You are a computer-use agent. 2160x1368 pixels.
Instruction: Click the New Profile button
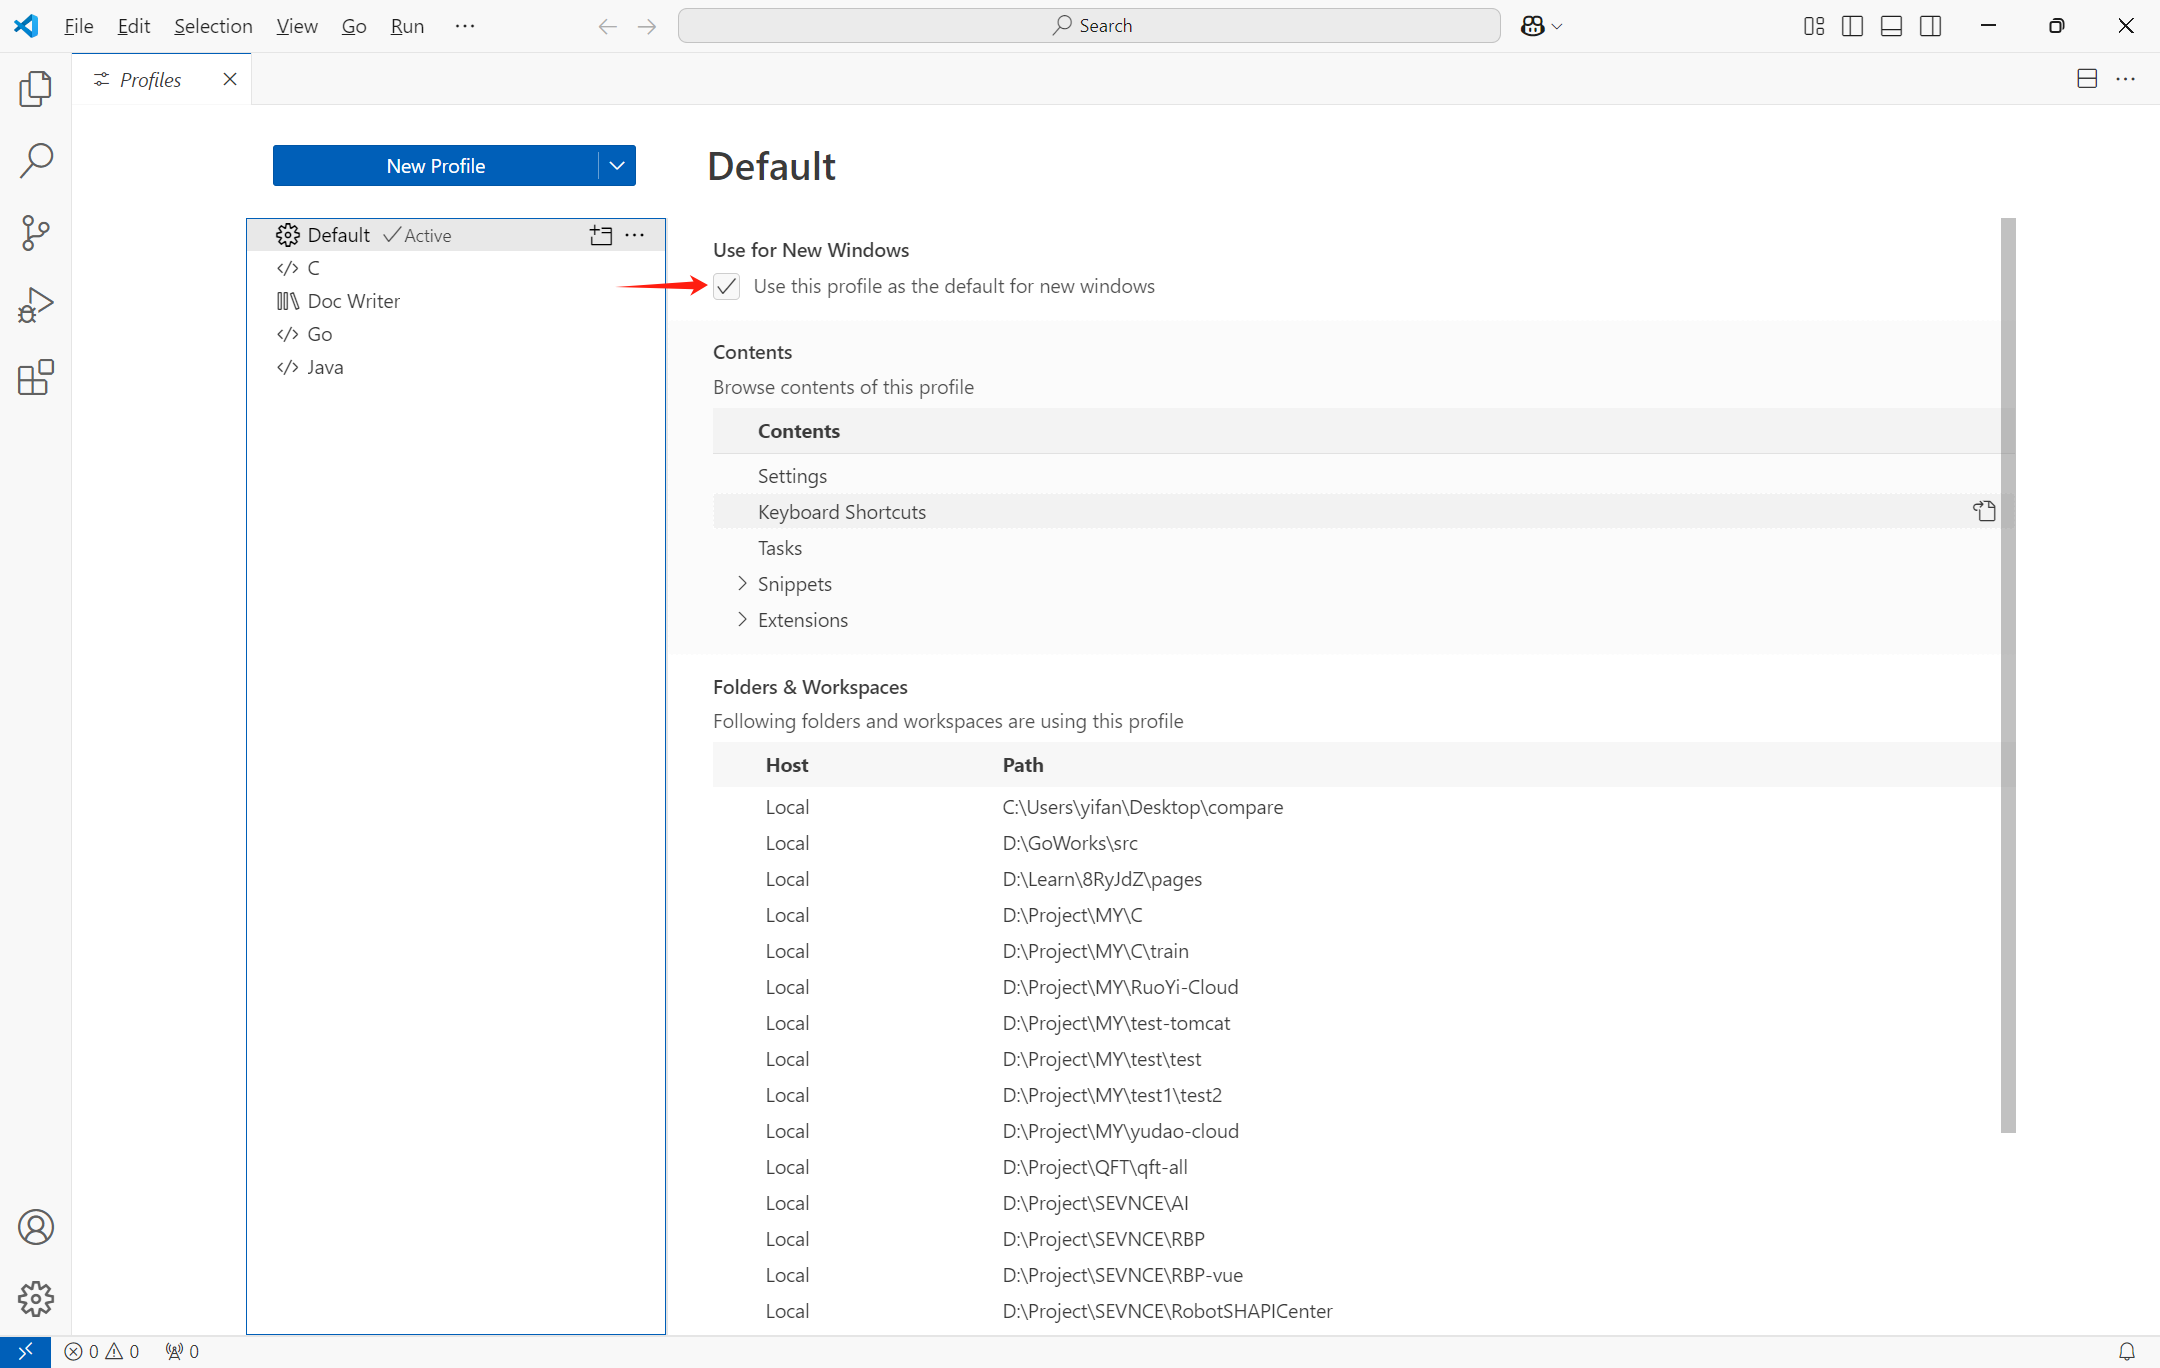coord(435,166)
